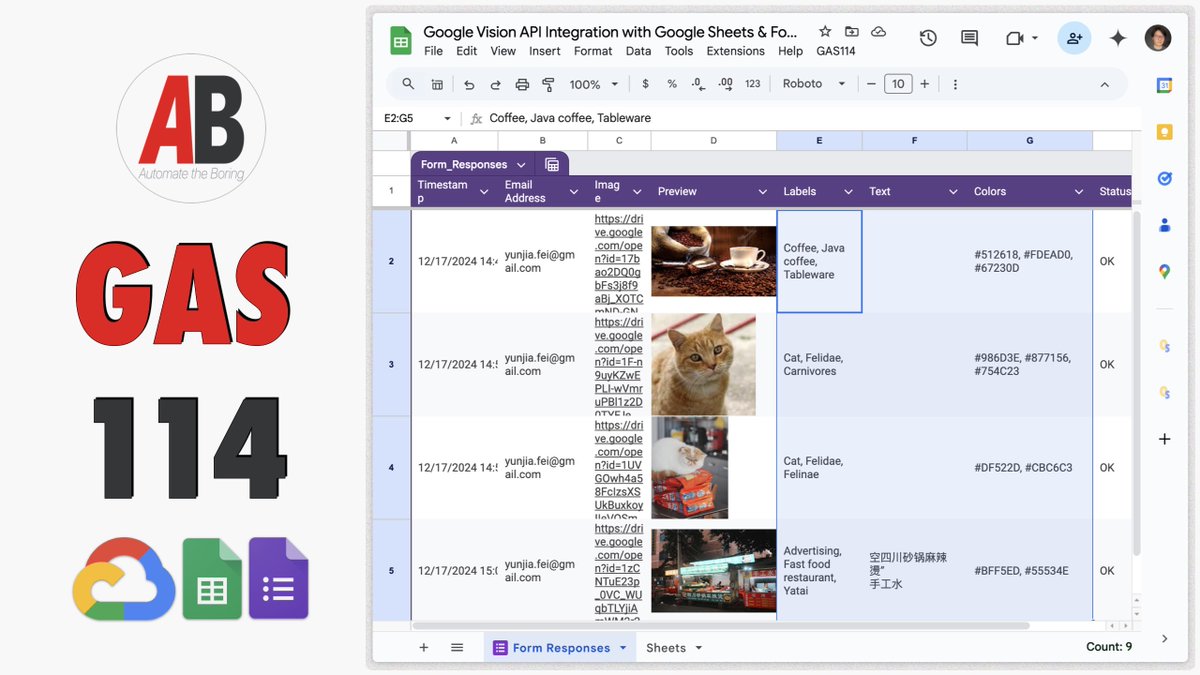This screenshot has height=675, width=1200.
Task: Click the font size field
Action: click(898, 84)
